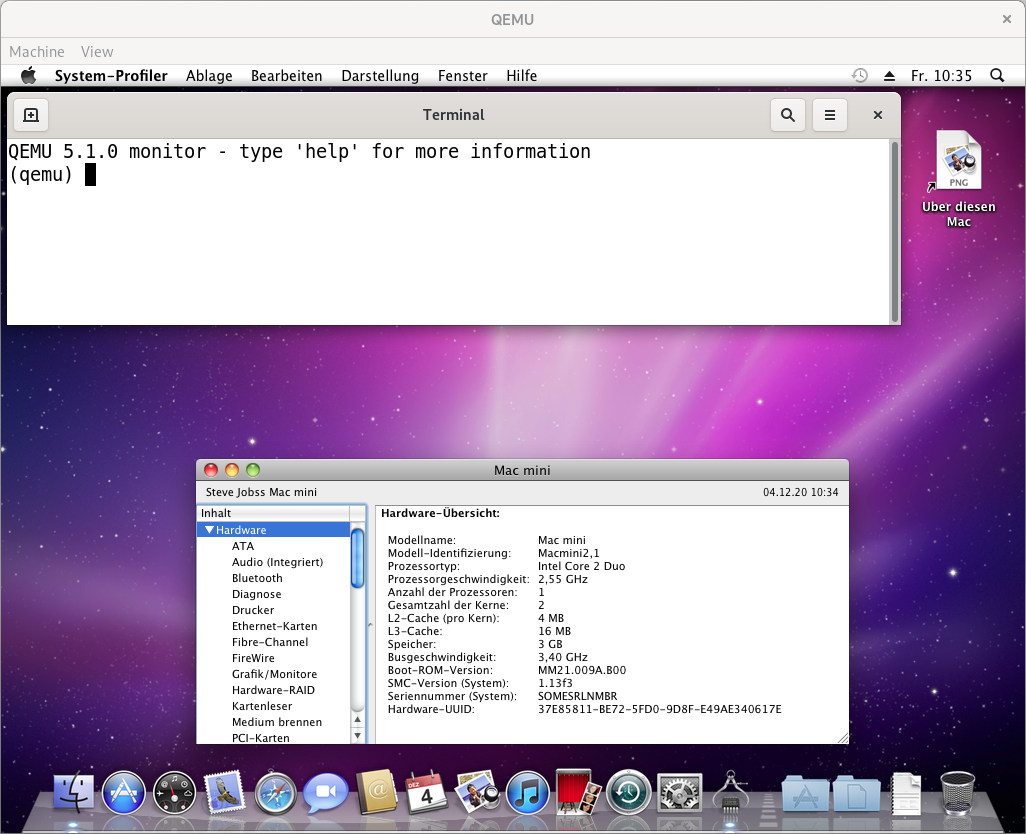This screenshot has height=834, width=1026.
Task: Open the System-Profiler application menu
Action: pos(111,76)
